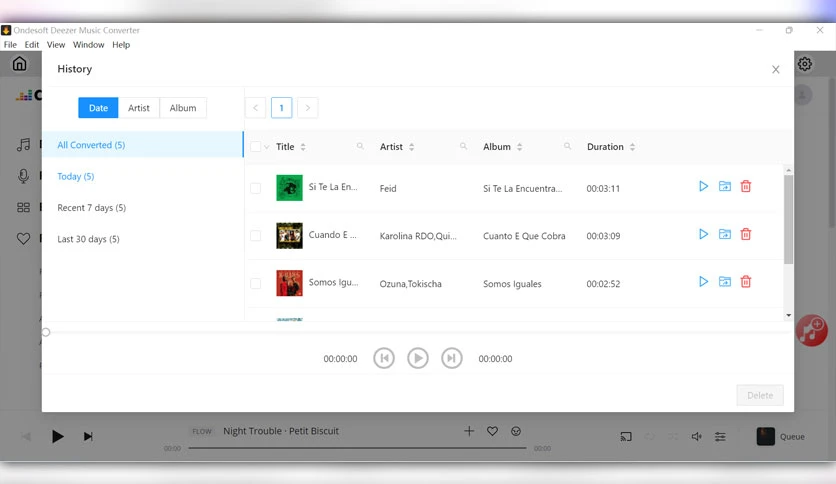Sort by the Duration column arrows
The image size is (836, 484).
point(632,147)
